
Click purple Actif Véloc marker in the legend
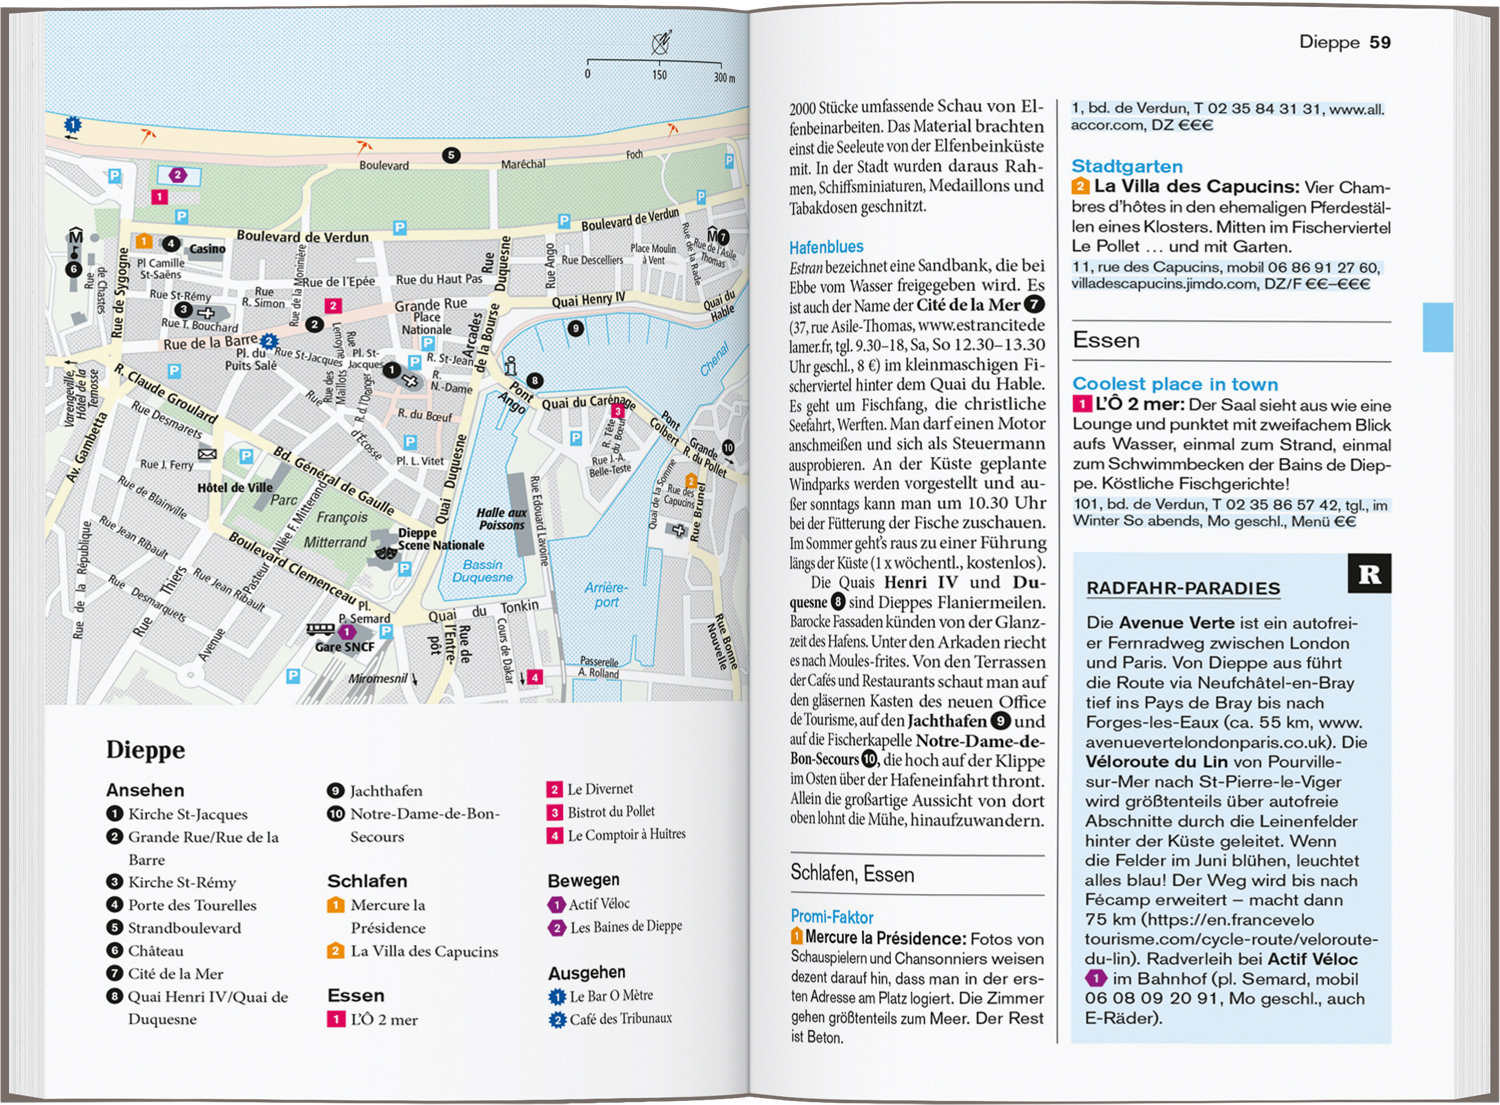point(557,904)
